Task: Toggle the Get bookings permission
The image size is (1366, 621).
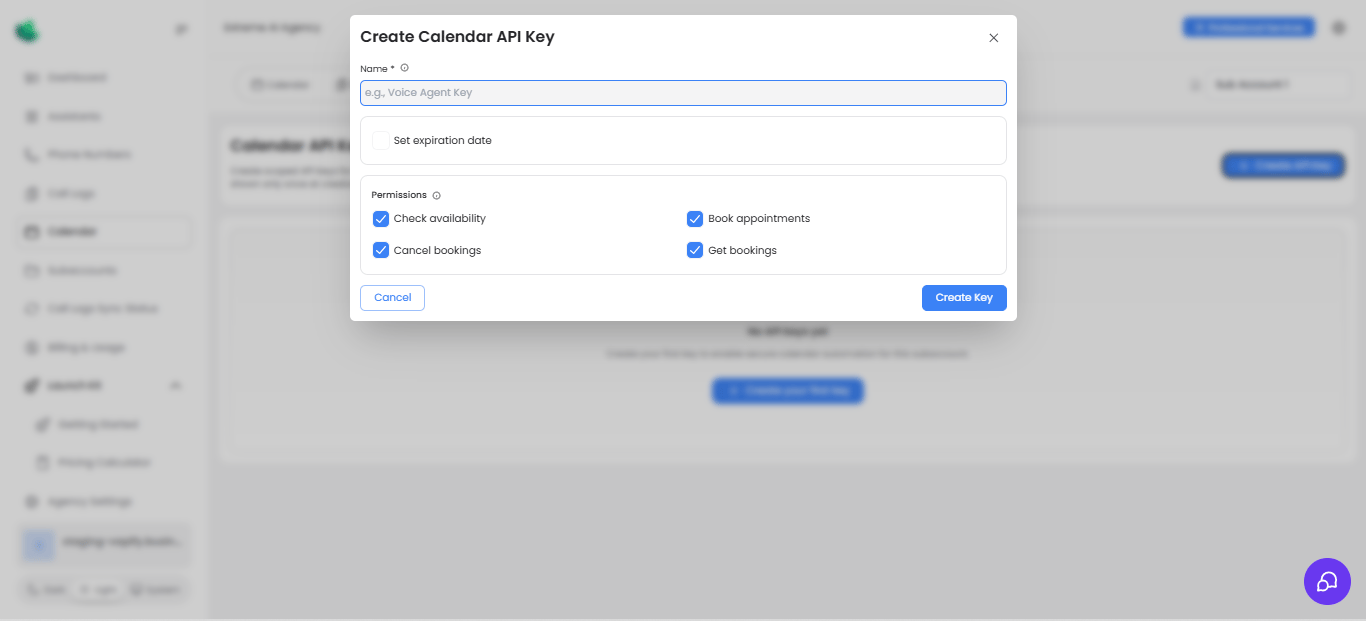Action: [695, 251]
